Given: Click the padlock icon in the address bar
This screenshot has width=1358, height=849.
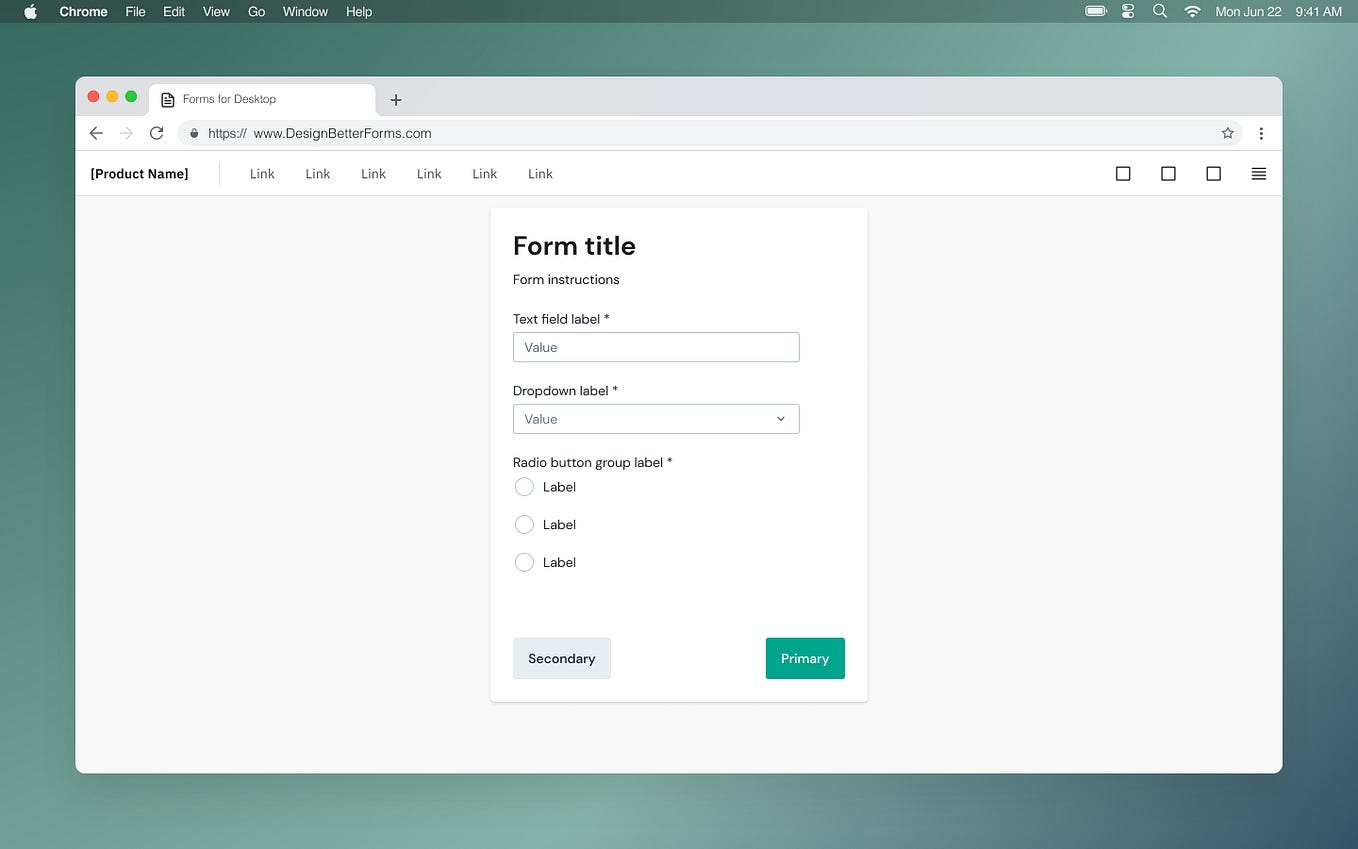Looking at the screenshot, I should [193, 132].
